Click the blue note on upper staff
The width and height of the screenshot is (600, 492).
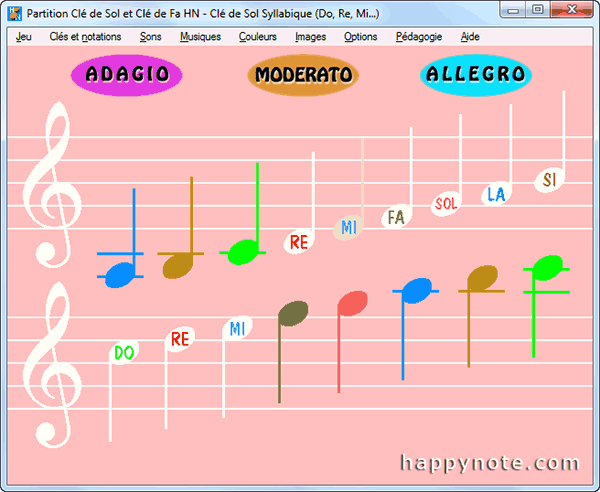coord(120,275)
